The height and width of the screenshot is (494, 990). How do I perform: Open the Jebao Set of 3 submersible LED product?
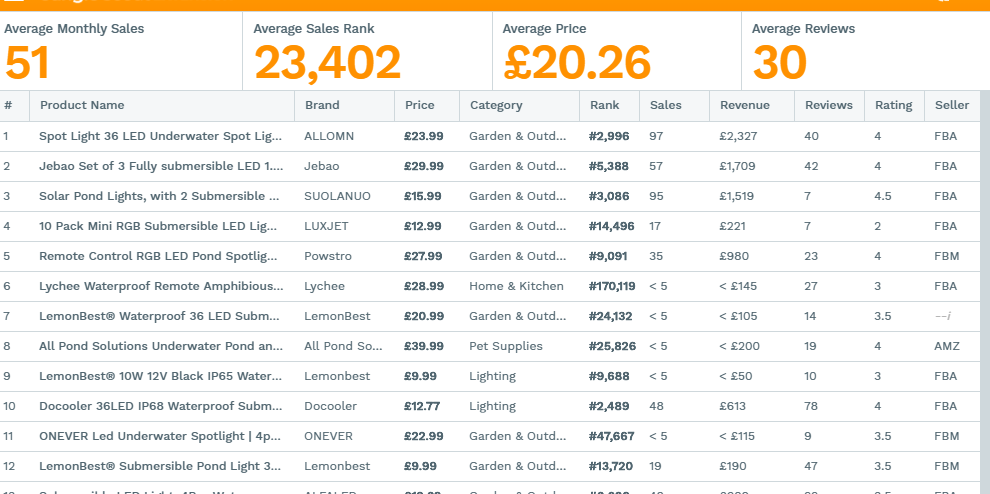161,166
